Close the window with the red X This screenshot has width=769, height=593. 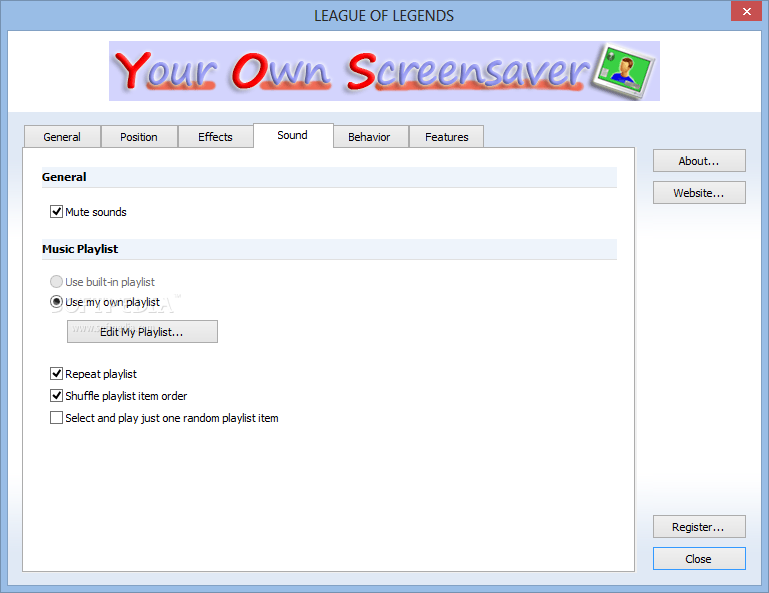(746, 11)
